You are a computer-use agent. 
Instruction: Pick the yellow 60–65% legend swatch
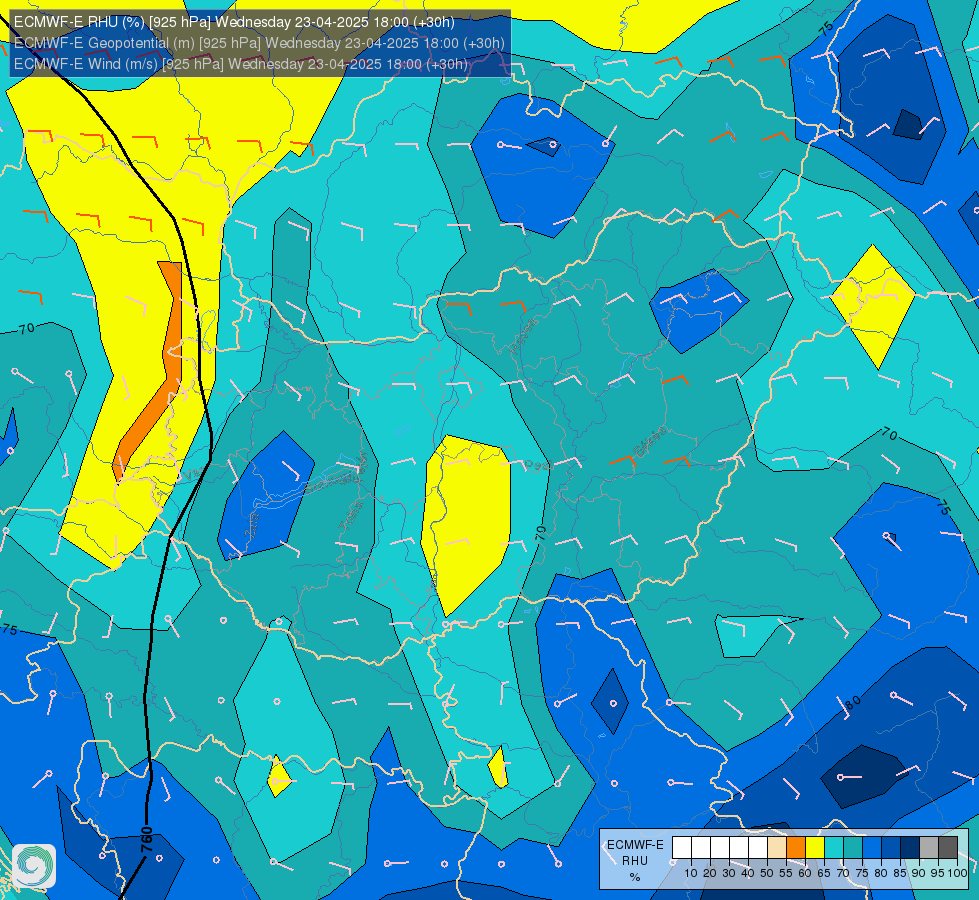(x=815, y=847)
